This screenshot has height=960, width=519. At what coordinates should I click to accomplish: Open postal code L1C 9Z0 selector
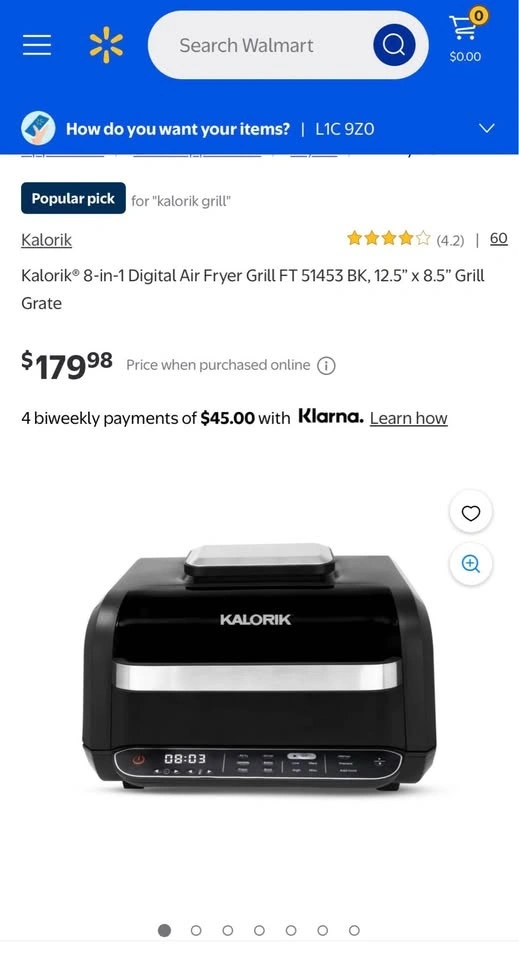point(345,129)
